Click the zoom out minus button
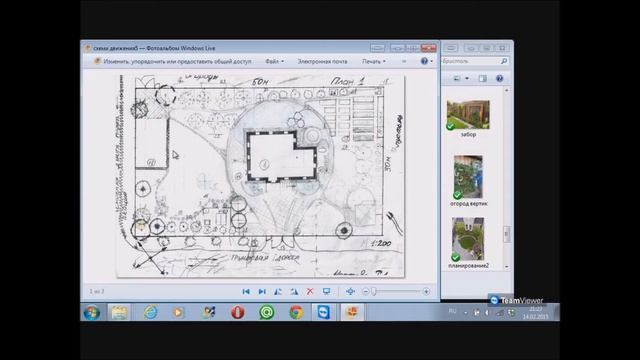640x360 pixels. (366, 291)
